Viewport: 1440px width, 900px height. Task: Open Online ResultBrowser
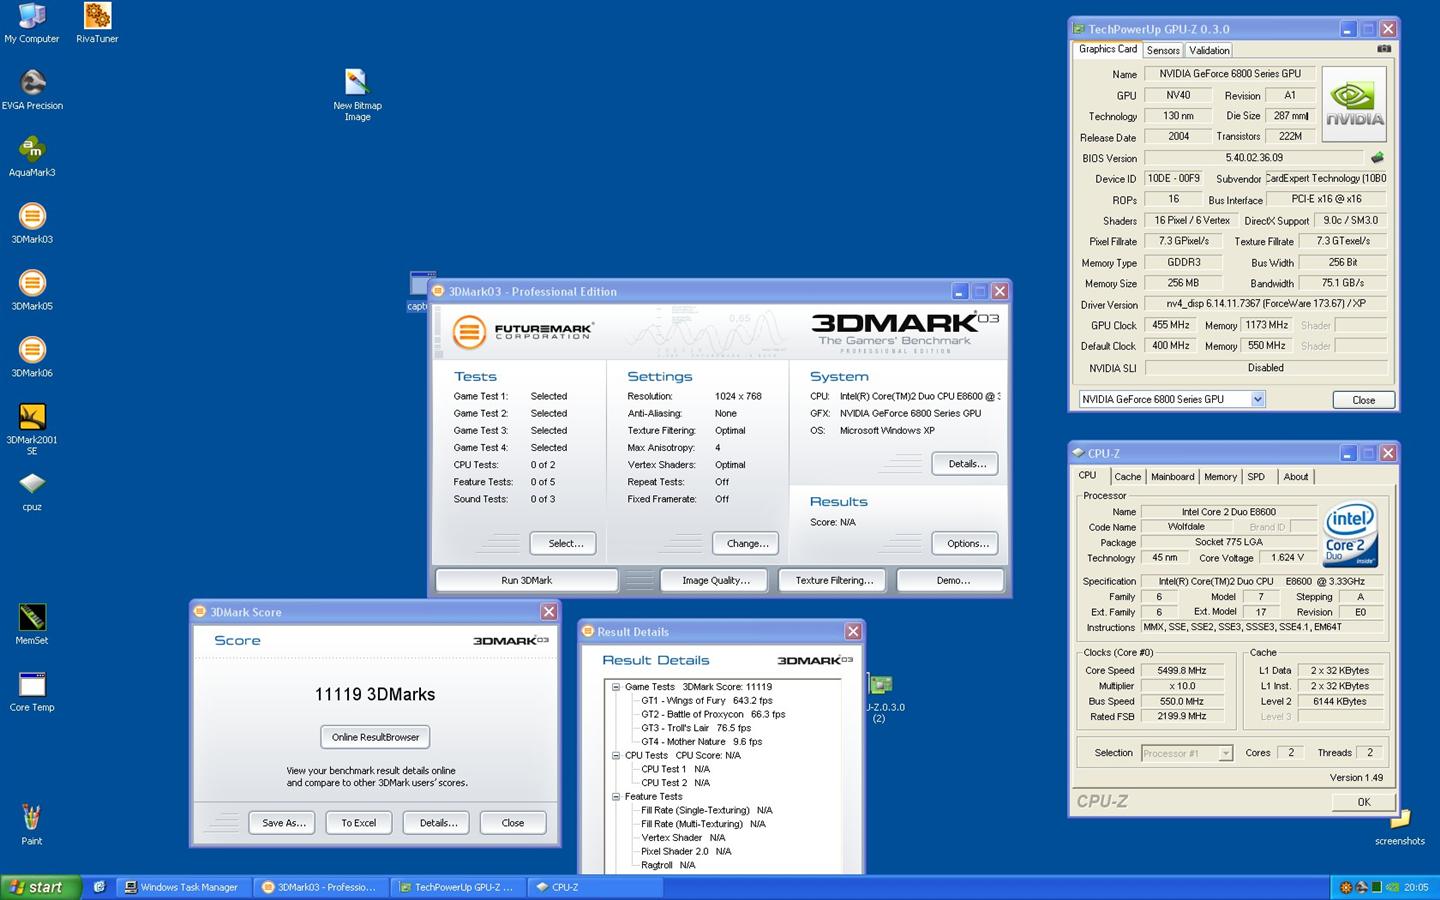[375, 737]
